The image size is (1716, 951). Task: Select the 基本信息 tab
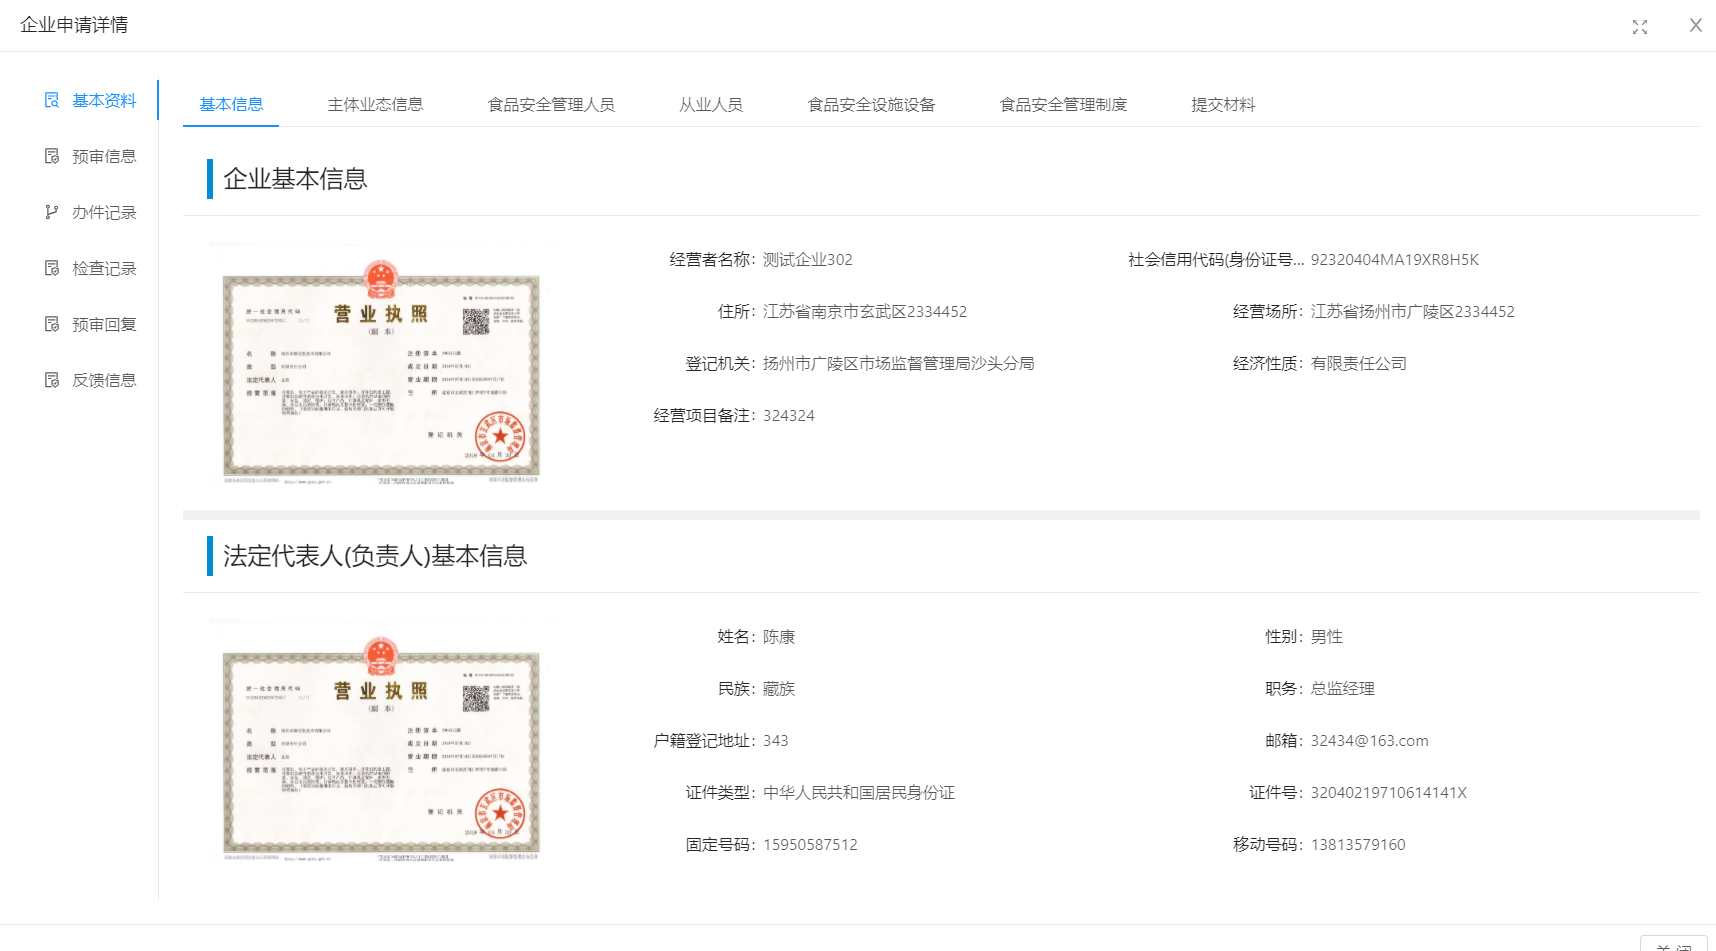(x=231, y=105)
